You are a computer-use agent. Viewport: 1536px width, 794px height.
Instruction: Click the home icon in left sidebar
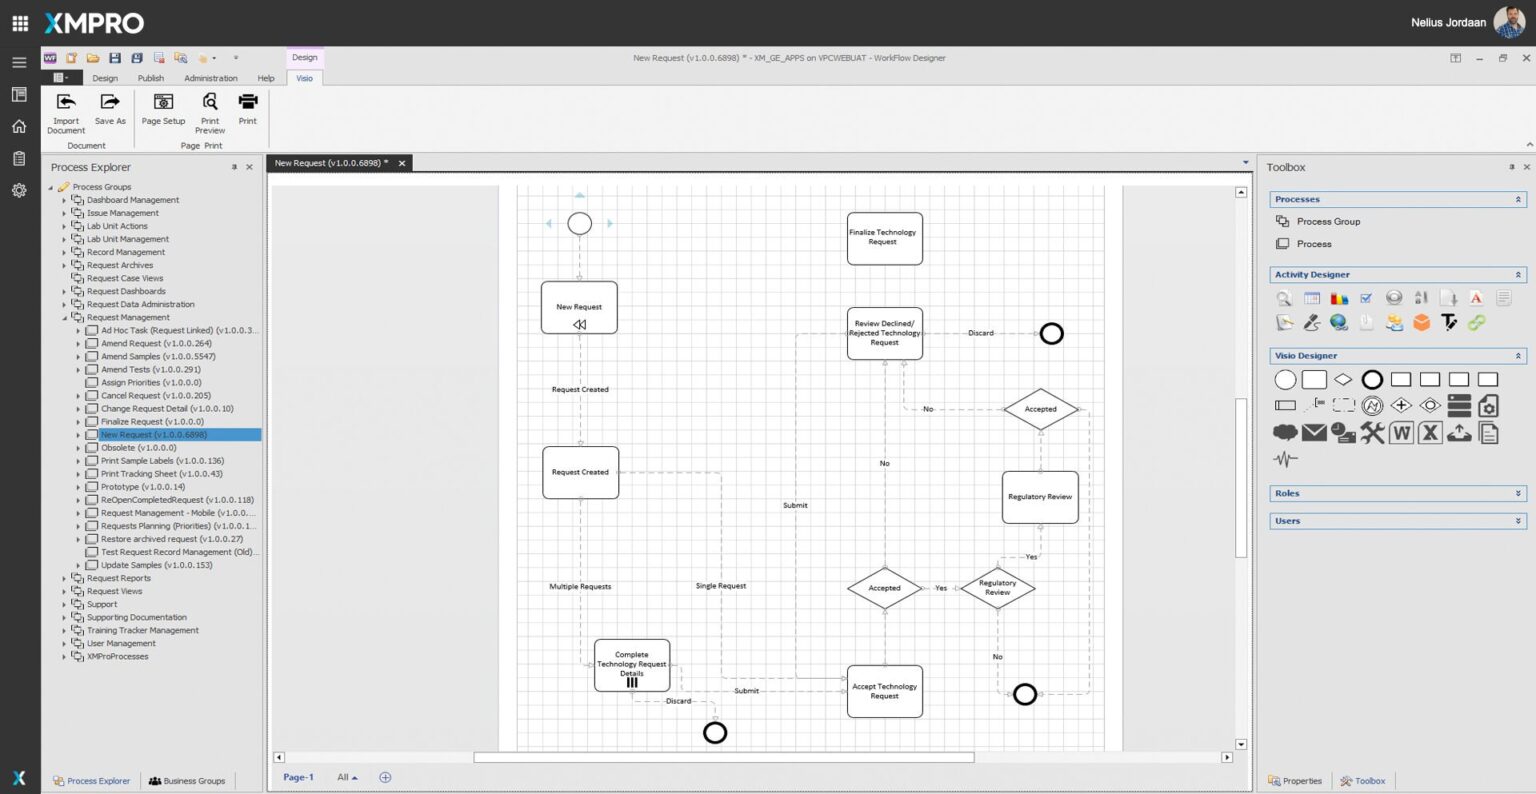coord(19,126)
